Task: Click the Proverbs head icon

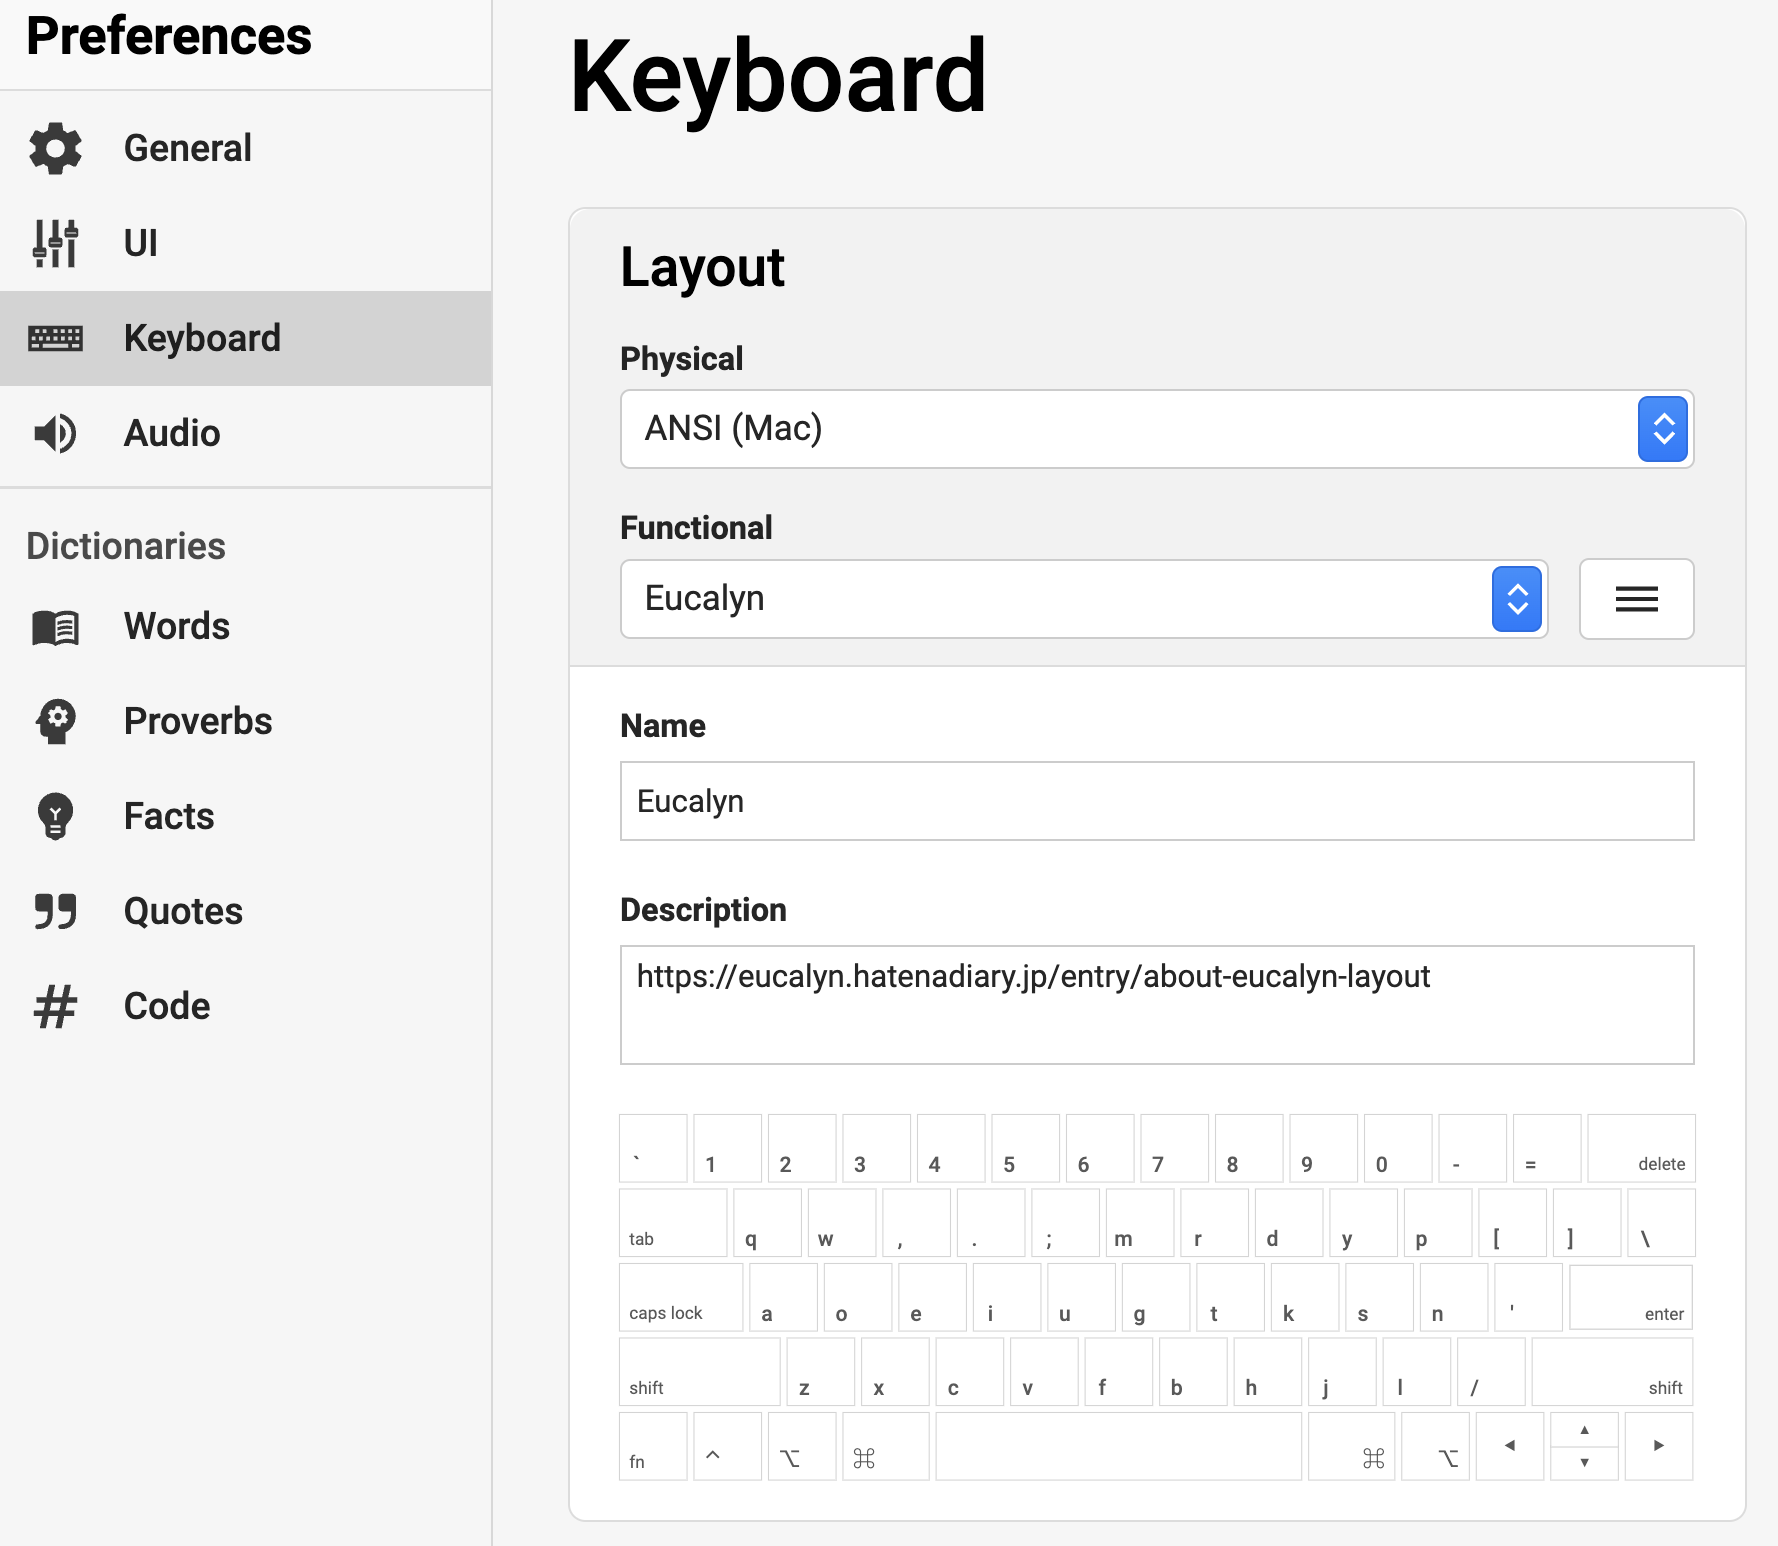Action: (x=56, y=721)
